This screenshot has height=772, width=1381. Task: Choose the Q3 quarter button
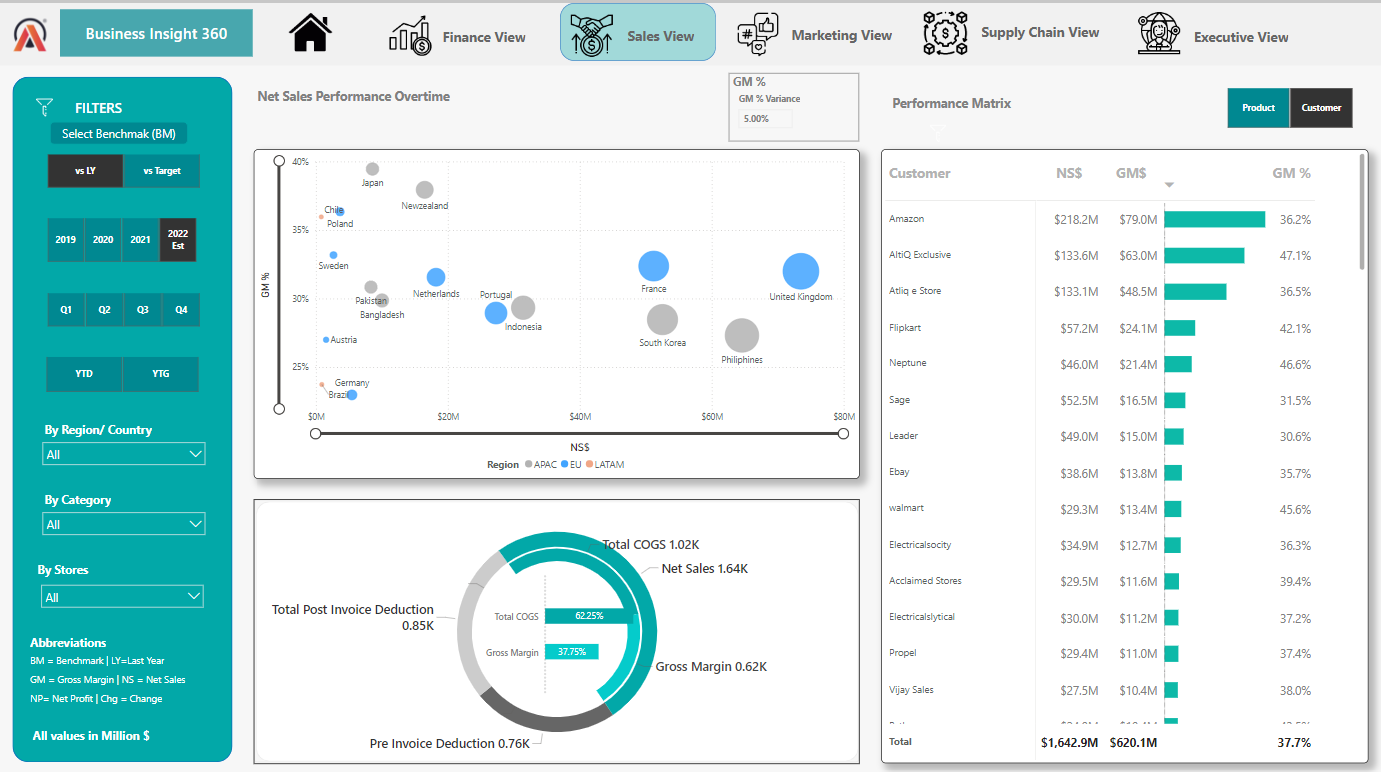(143, 310)
